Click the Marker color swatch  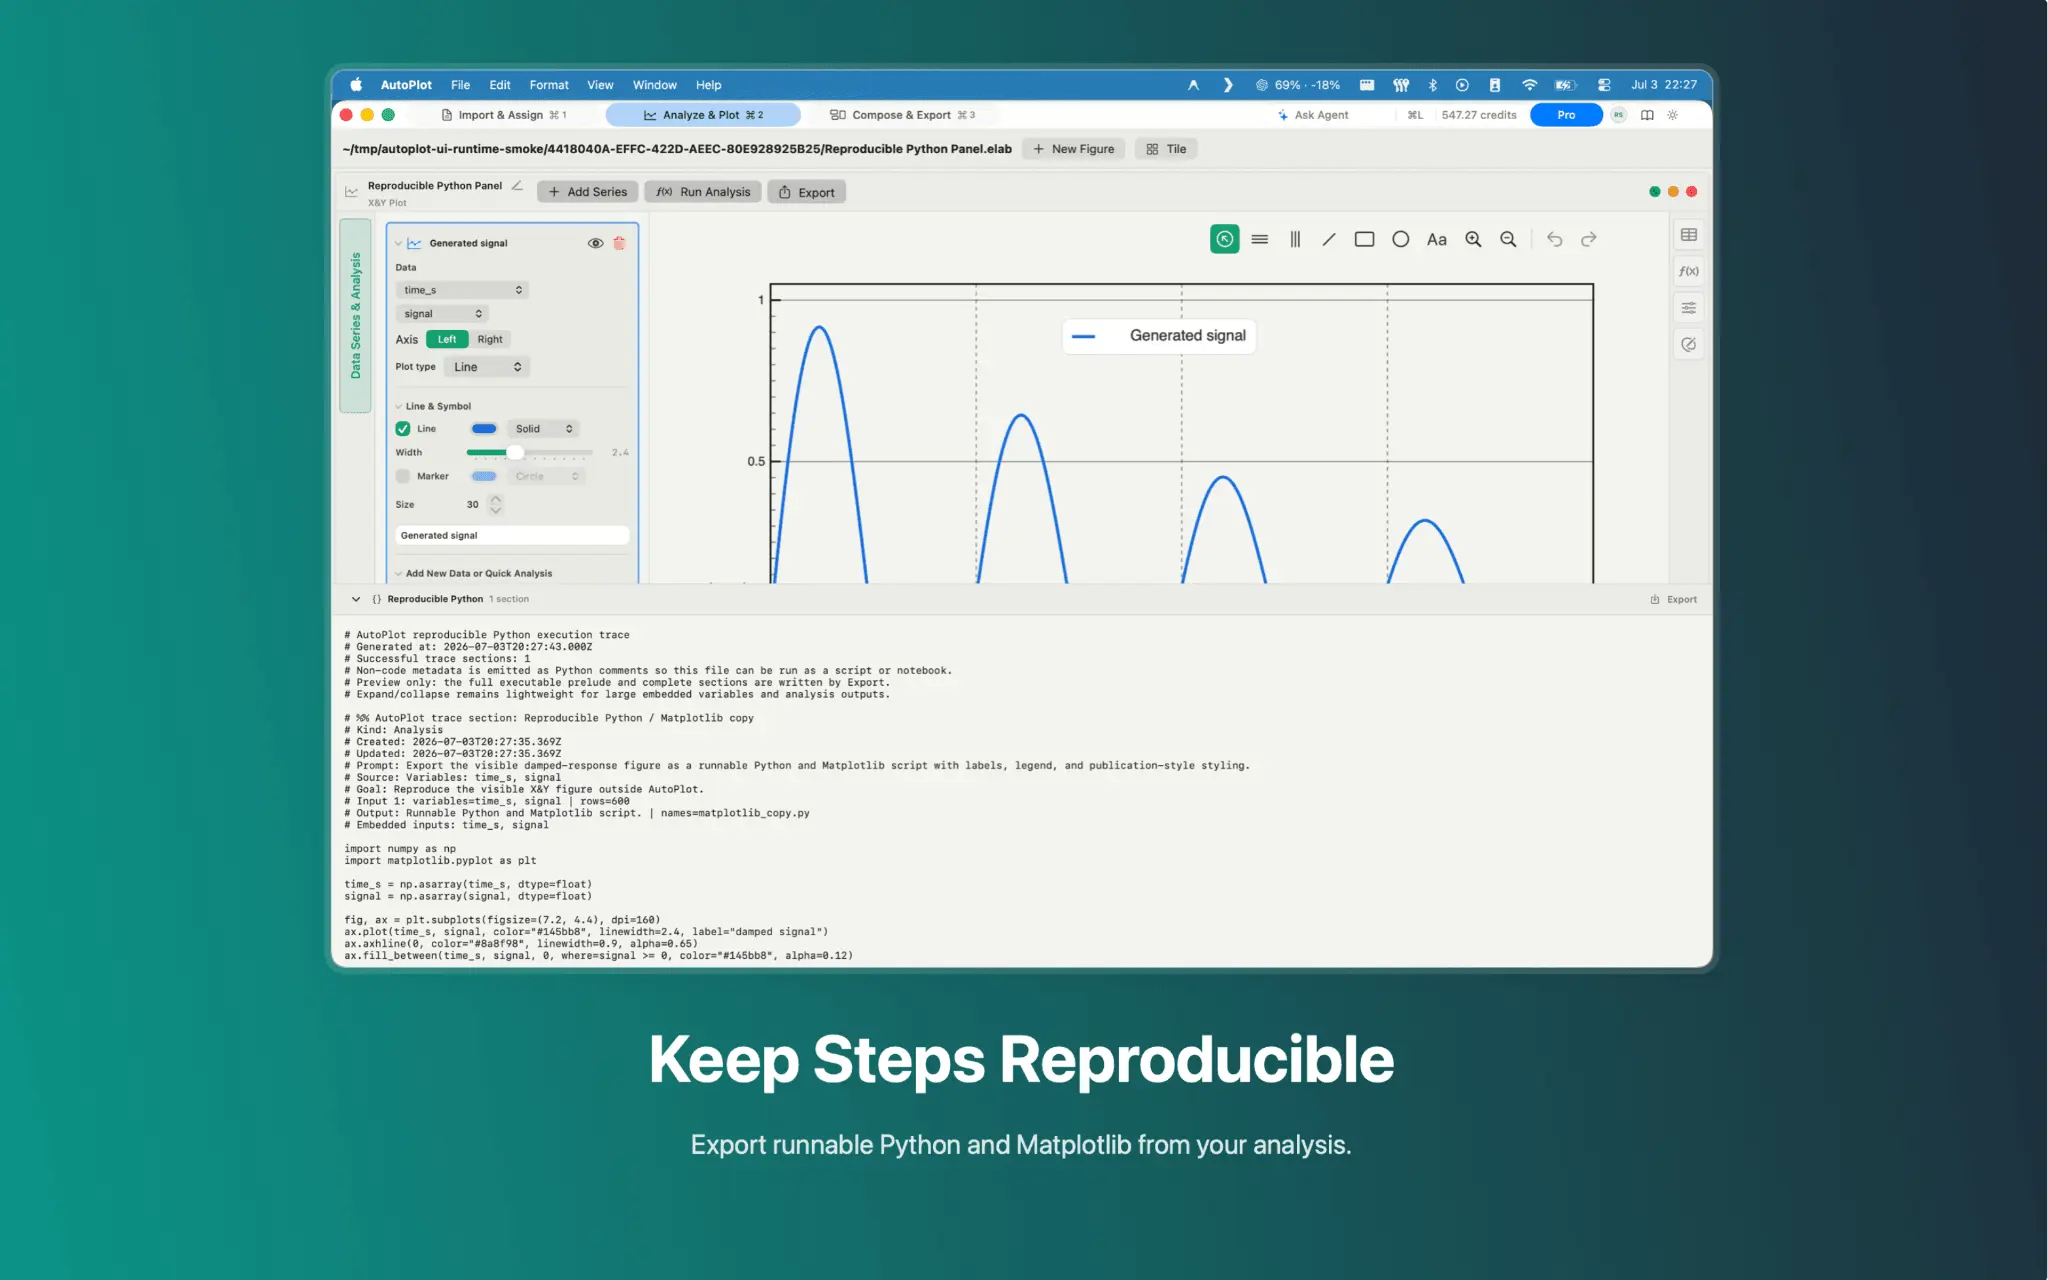point(484,476)
